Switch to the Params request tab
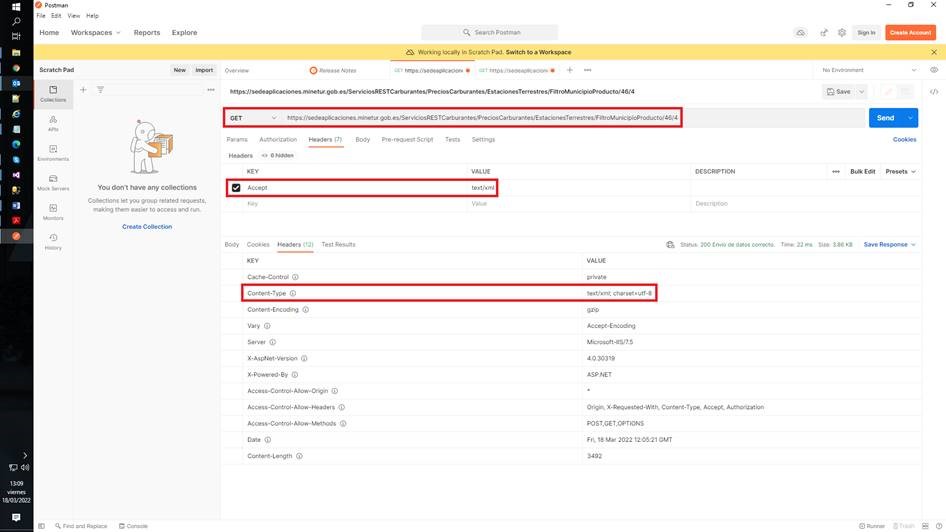Image resolution: width=946 pixels, height=532 pixels. (237, 139)
